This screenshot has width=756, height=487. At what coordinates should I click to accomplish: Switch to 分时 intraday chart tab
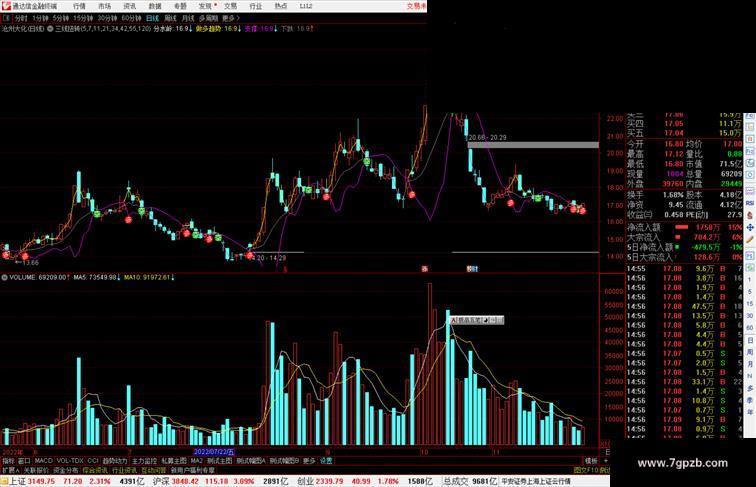tap(21, 18)
